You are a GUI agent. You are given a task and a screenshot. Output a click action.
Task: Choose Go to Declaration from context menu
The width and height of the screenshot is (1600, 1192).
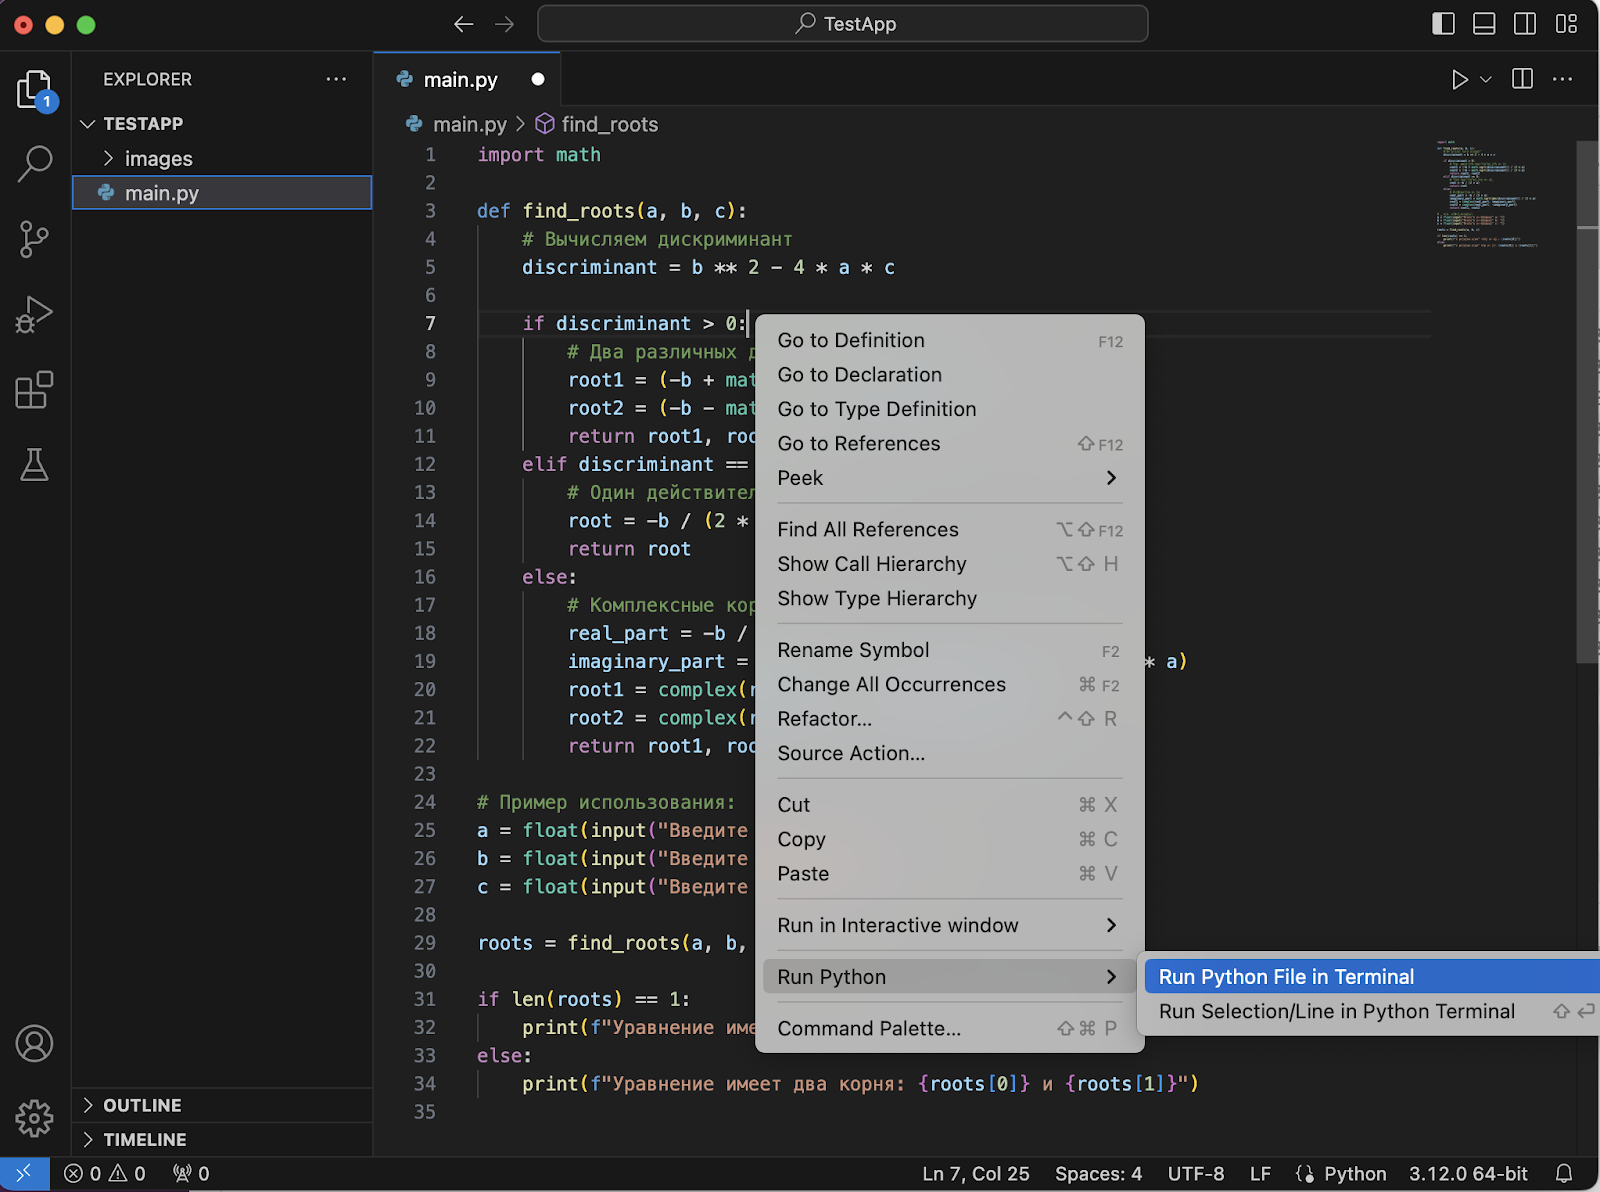949,375
